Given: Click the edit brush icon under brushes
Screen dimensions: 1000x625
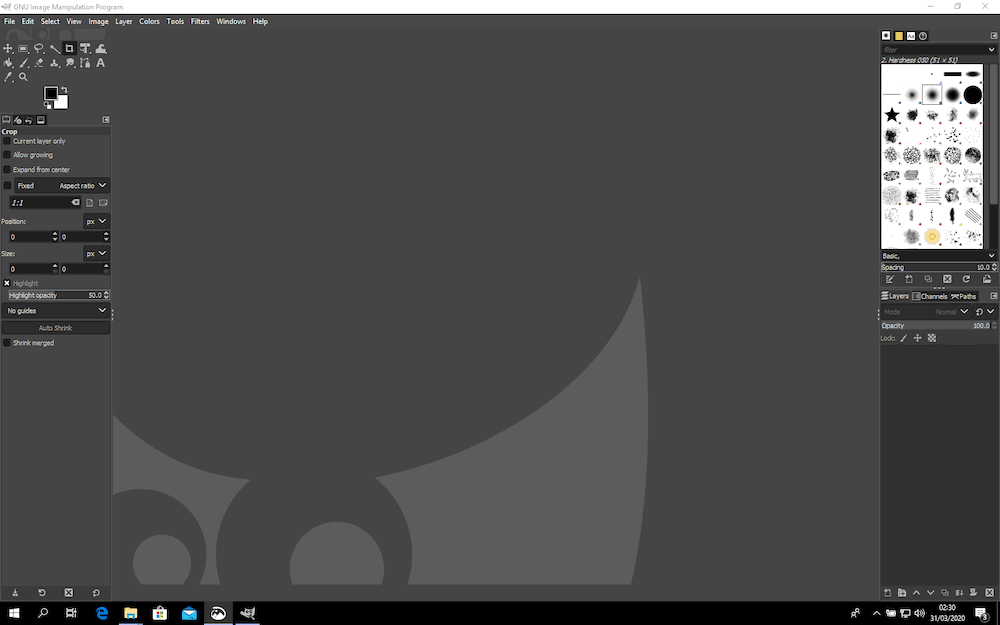Looking at the screenshot, I should 890,279.
